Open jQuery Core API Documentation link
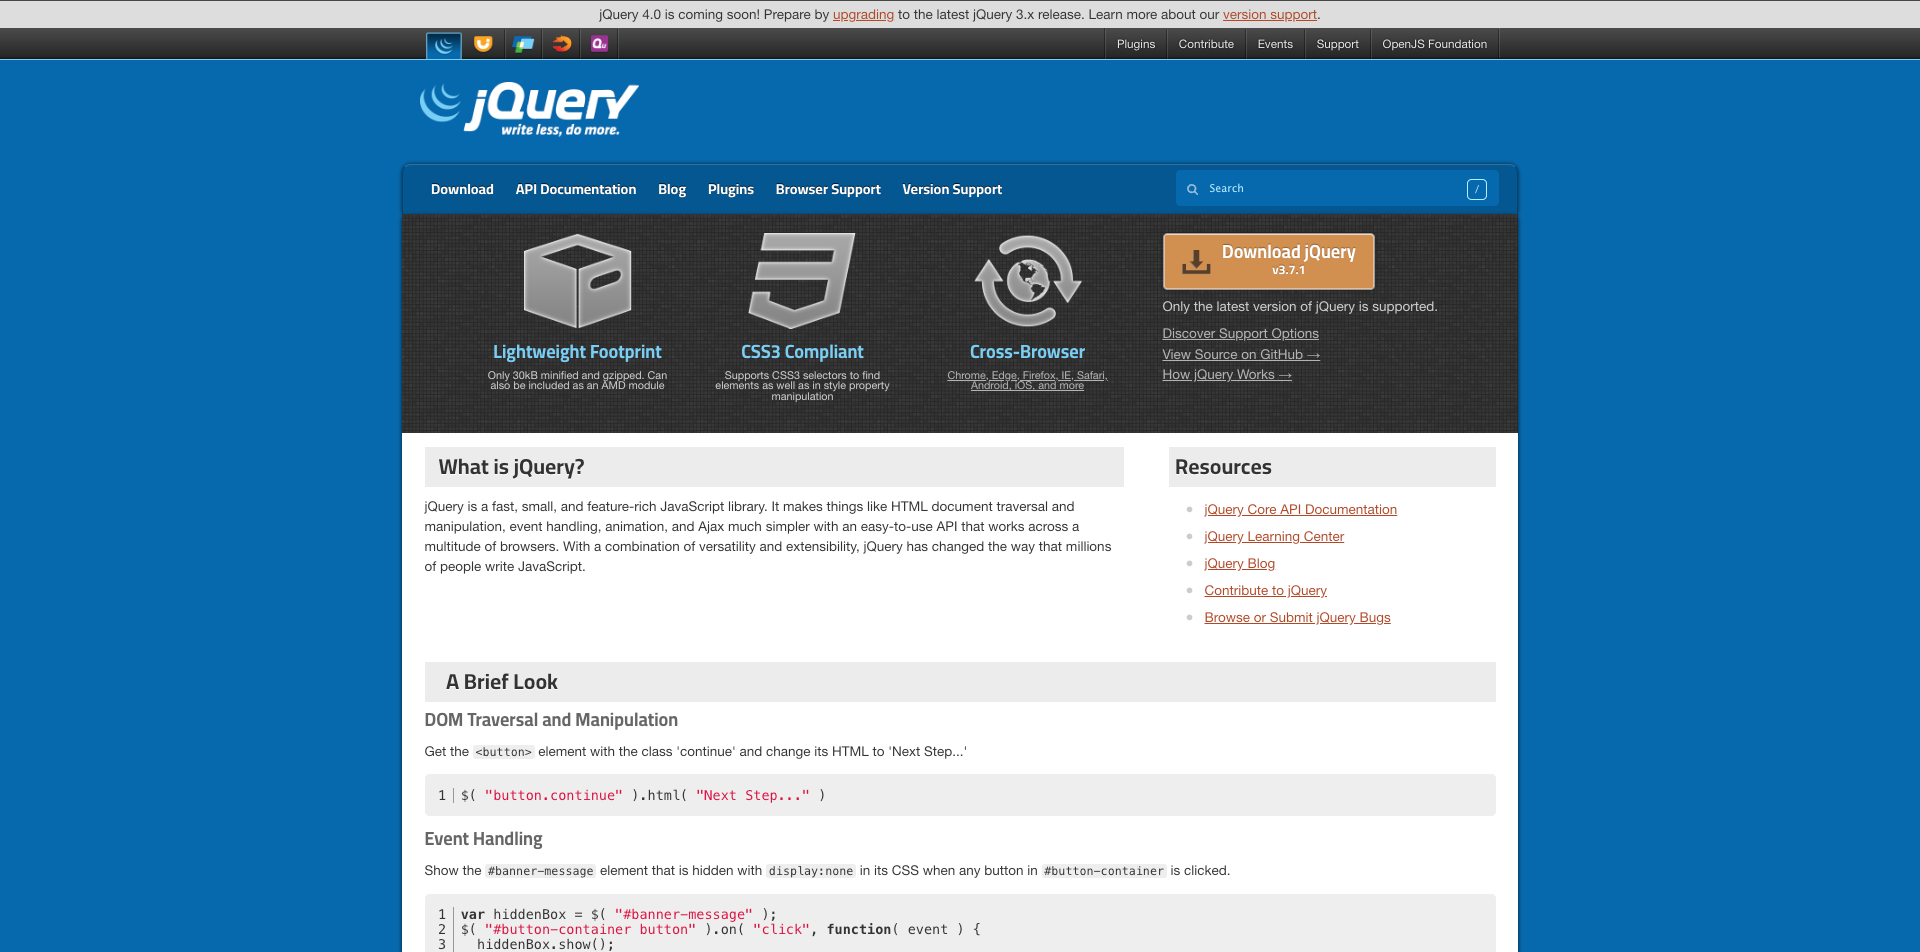This screenshot has height=952, width=1920. (x=1300, y=509)
